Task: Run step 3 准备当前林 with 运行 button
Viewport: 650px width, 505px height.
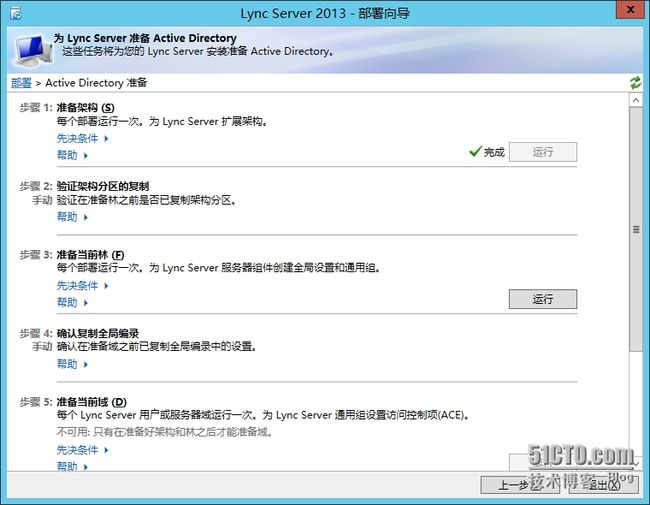Action: [543, 299]
